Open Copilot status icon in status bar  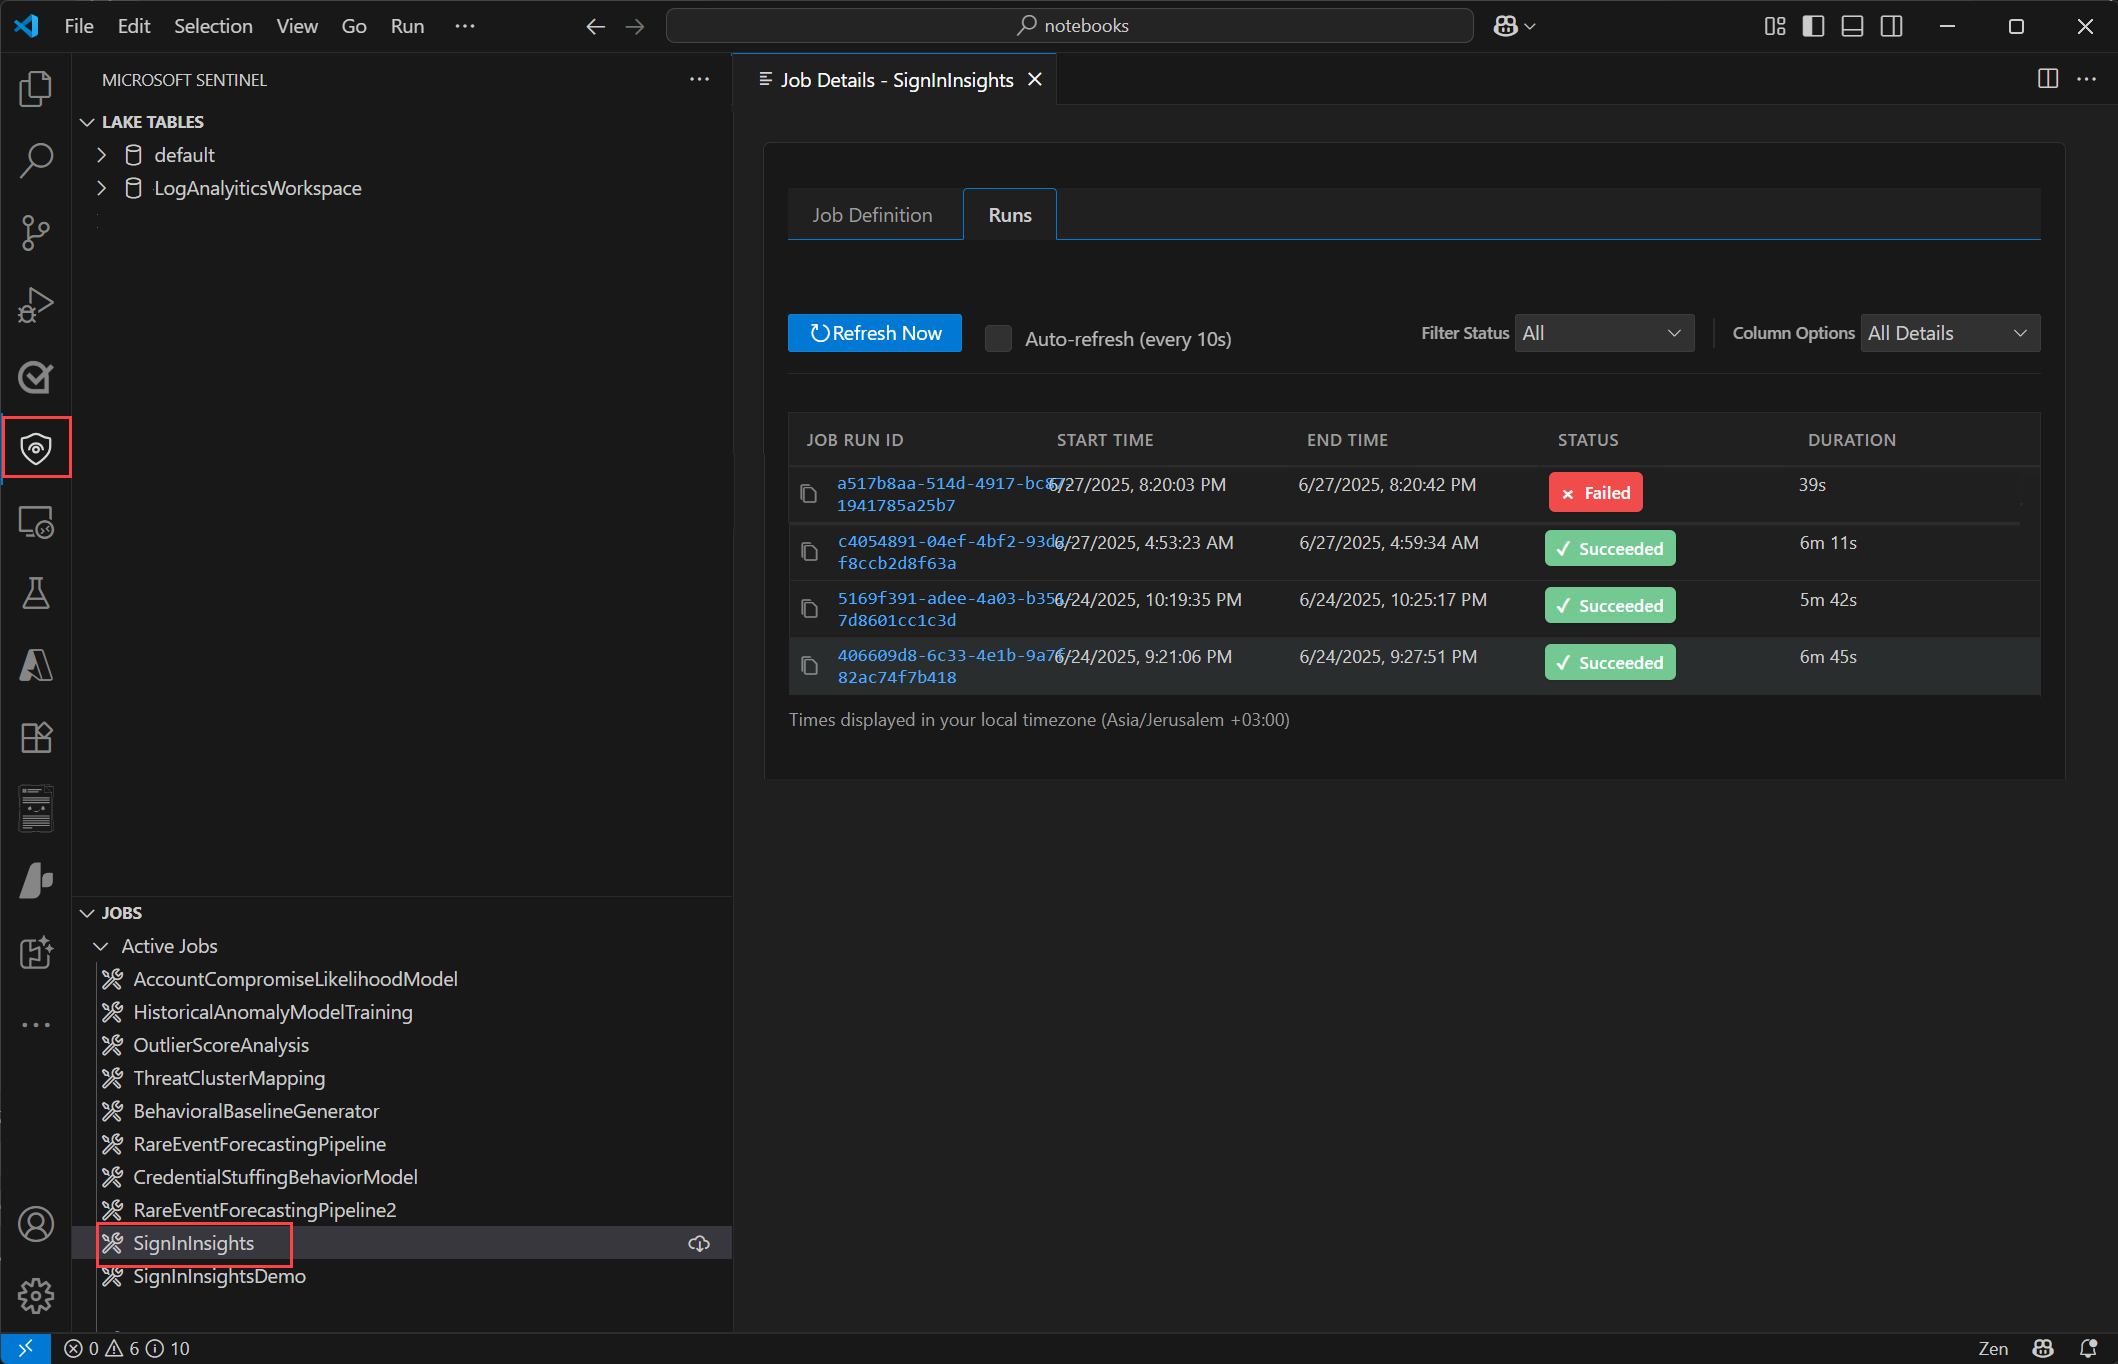tap(2043, 1348)
